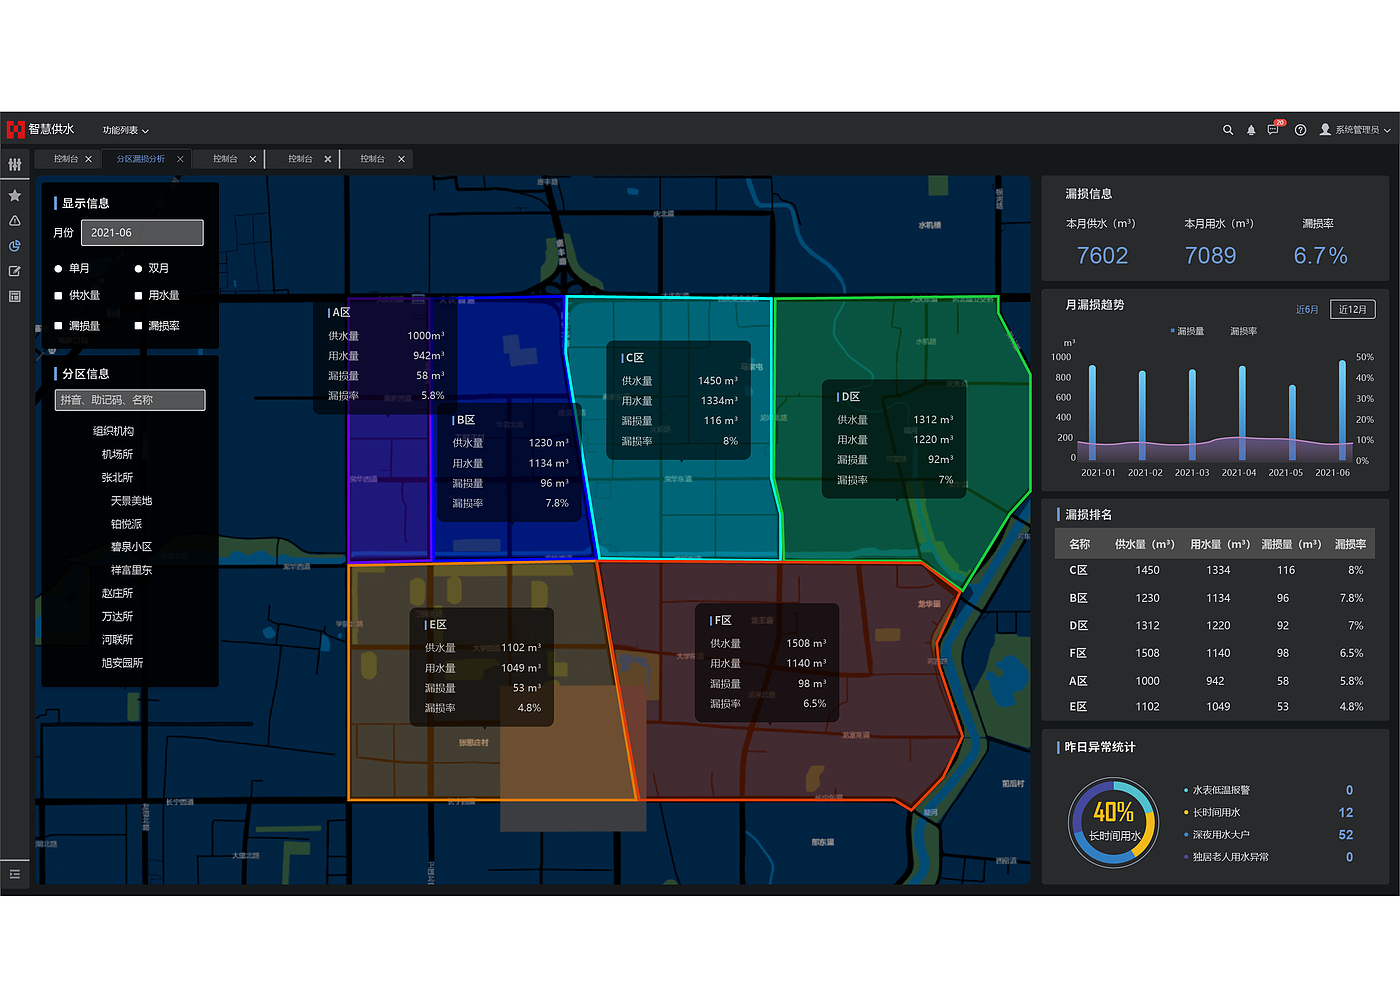
Task: Close the first 控制台 tab
Action: (x=88, y=159)
